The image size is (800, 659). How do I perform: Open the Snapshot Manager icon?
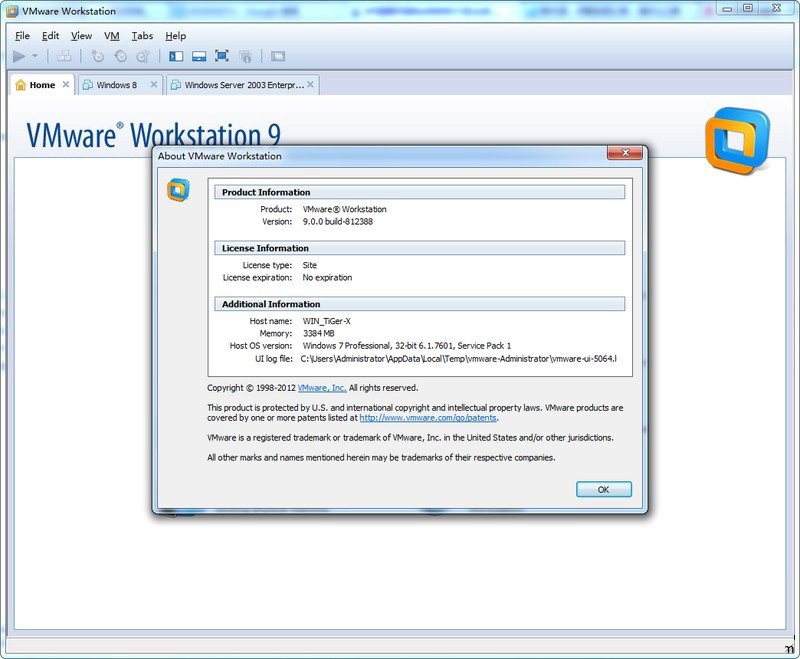(143, 57)
